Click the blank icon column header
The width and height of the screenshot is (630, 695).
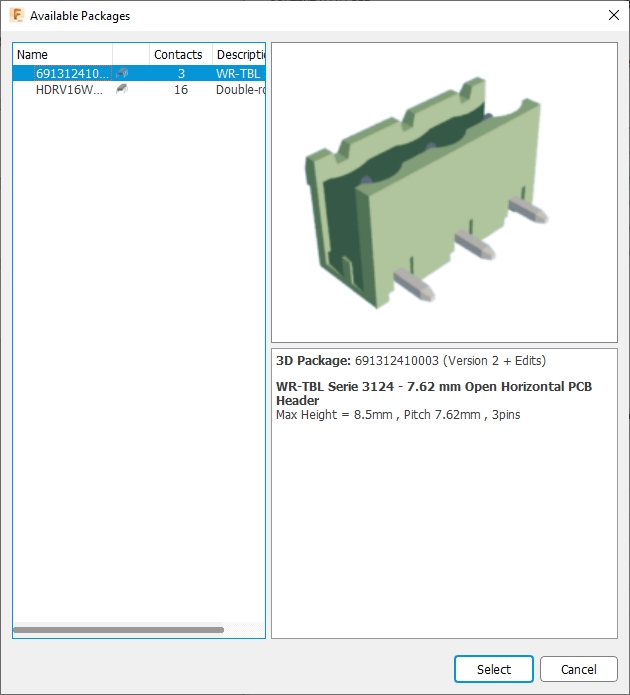(131, 55)
